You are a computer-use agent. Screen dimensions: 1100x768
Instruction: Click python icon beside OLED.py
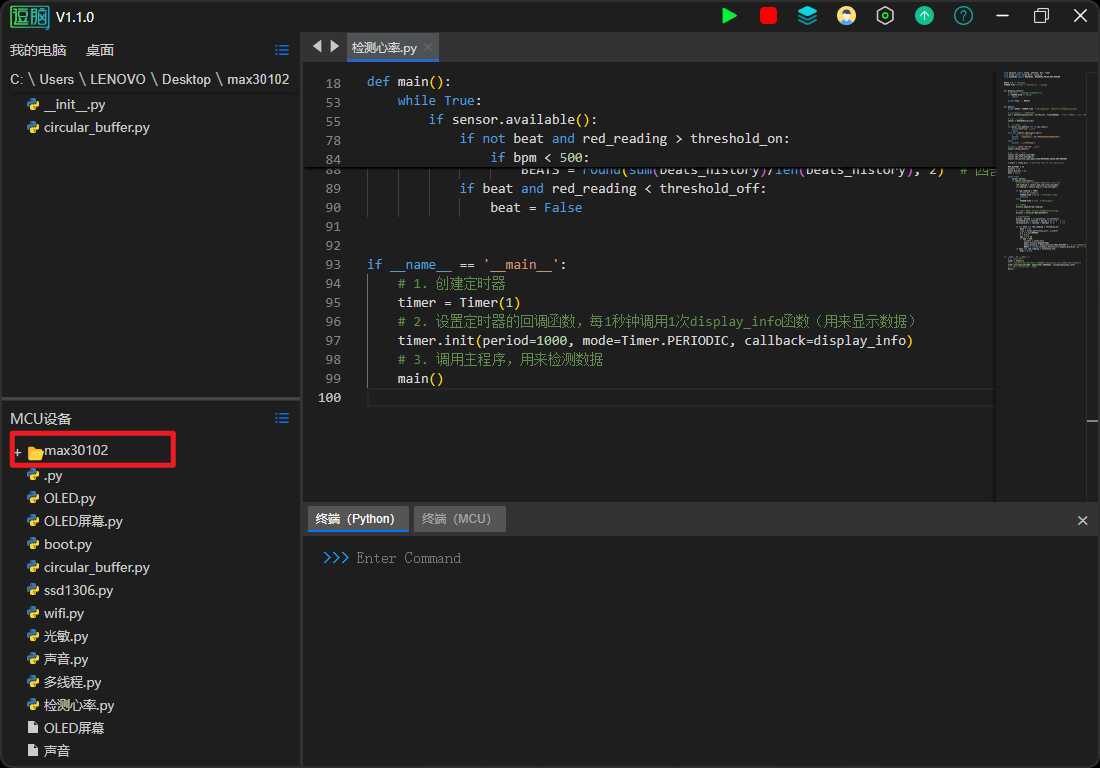click(x=33, y=497)
